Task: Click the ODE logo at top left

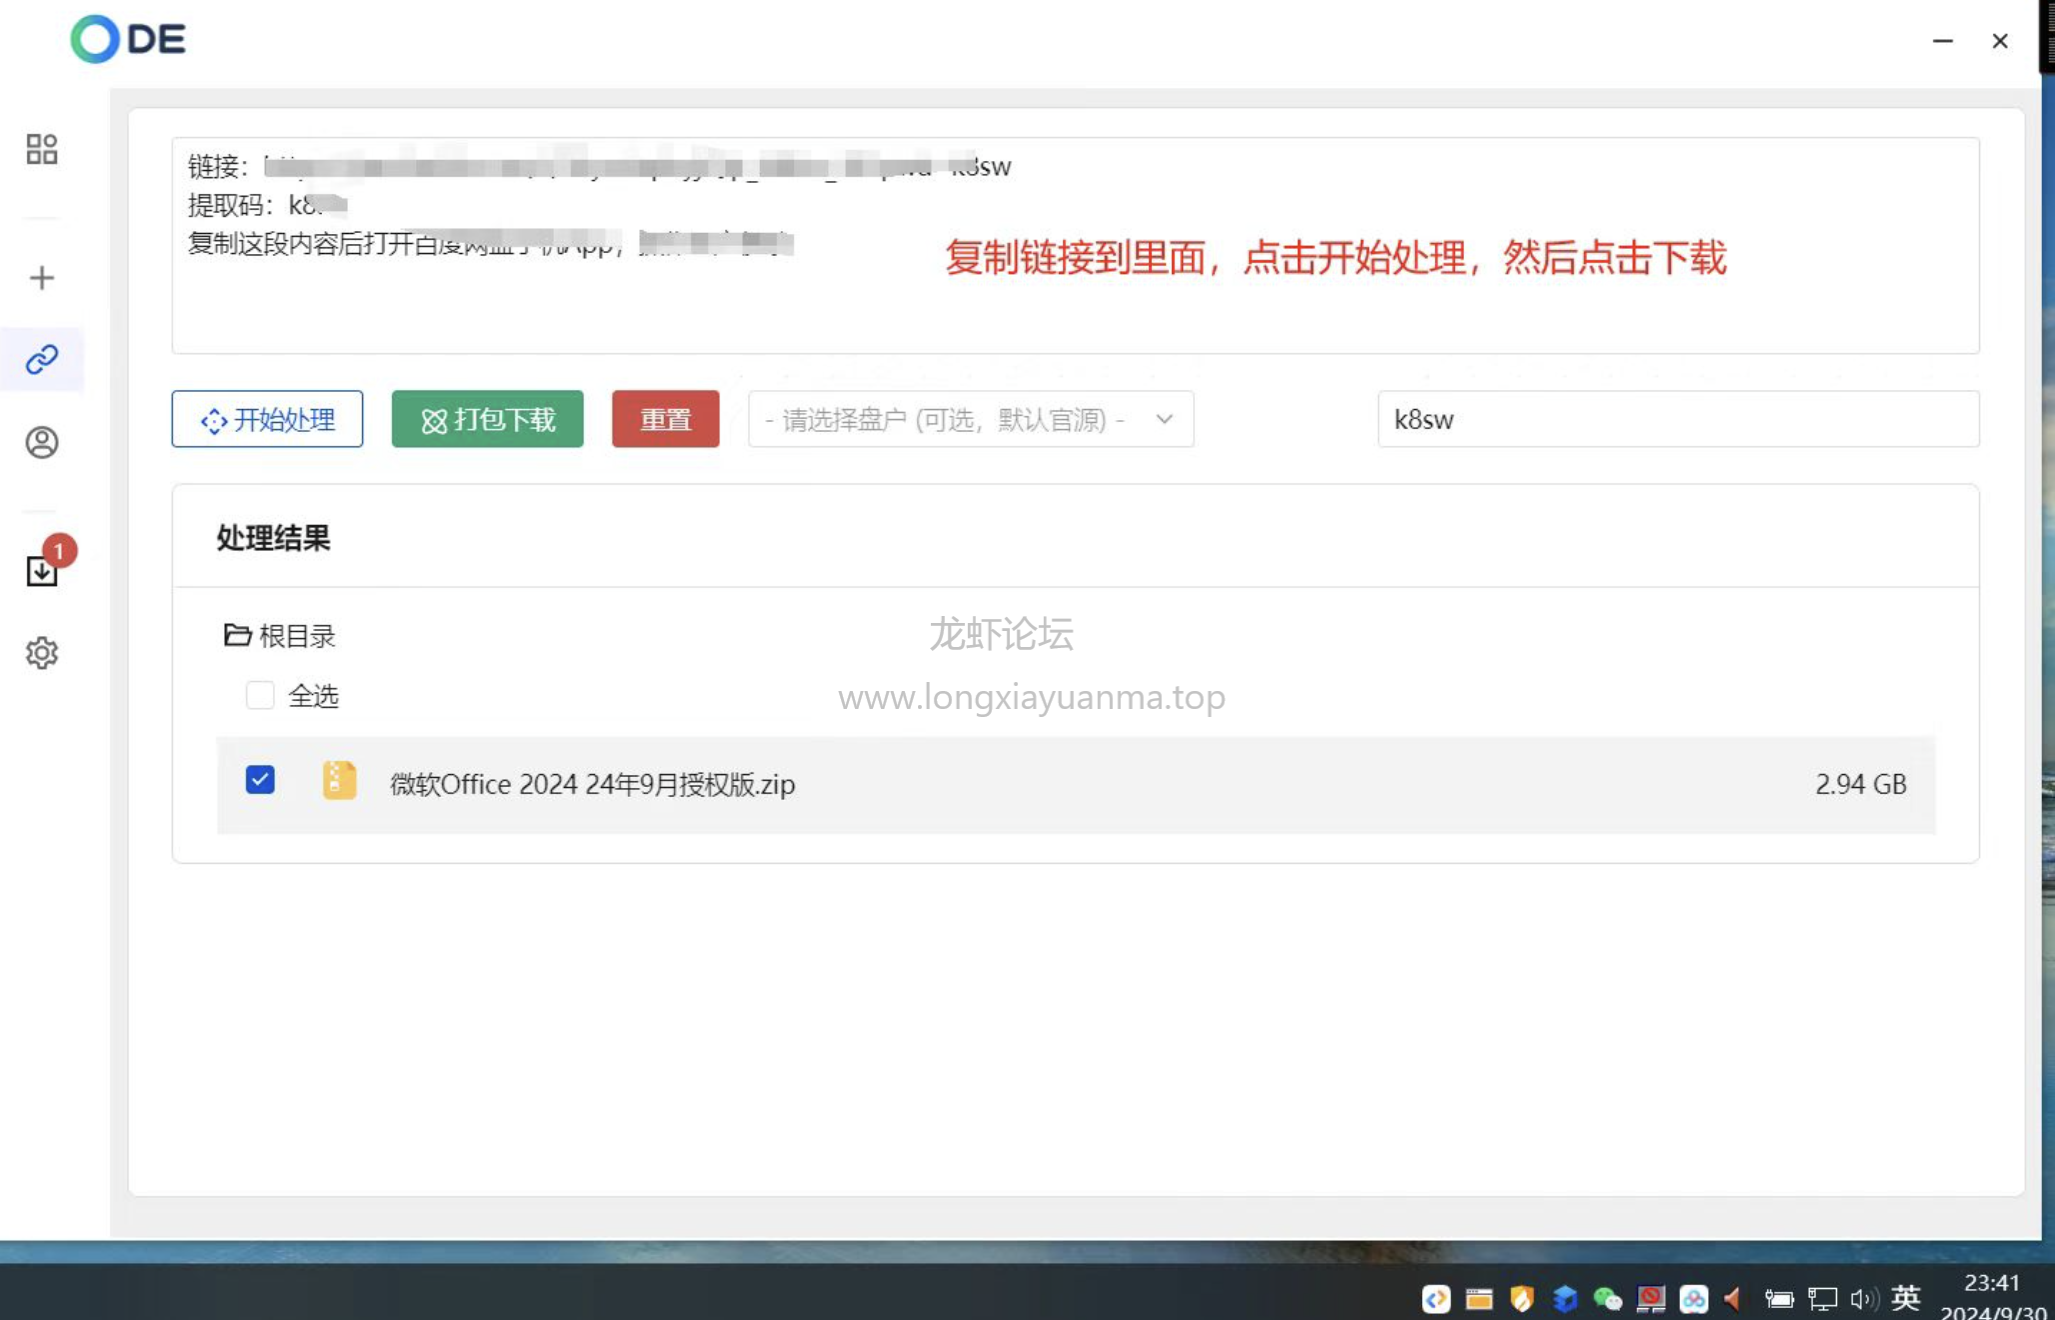Action: [128, 39]
